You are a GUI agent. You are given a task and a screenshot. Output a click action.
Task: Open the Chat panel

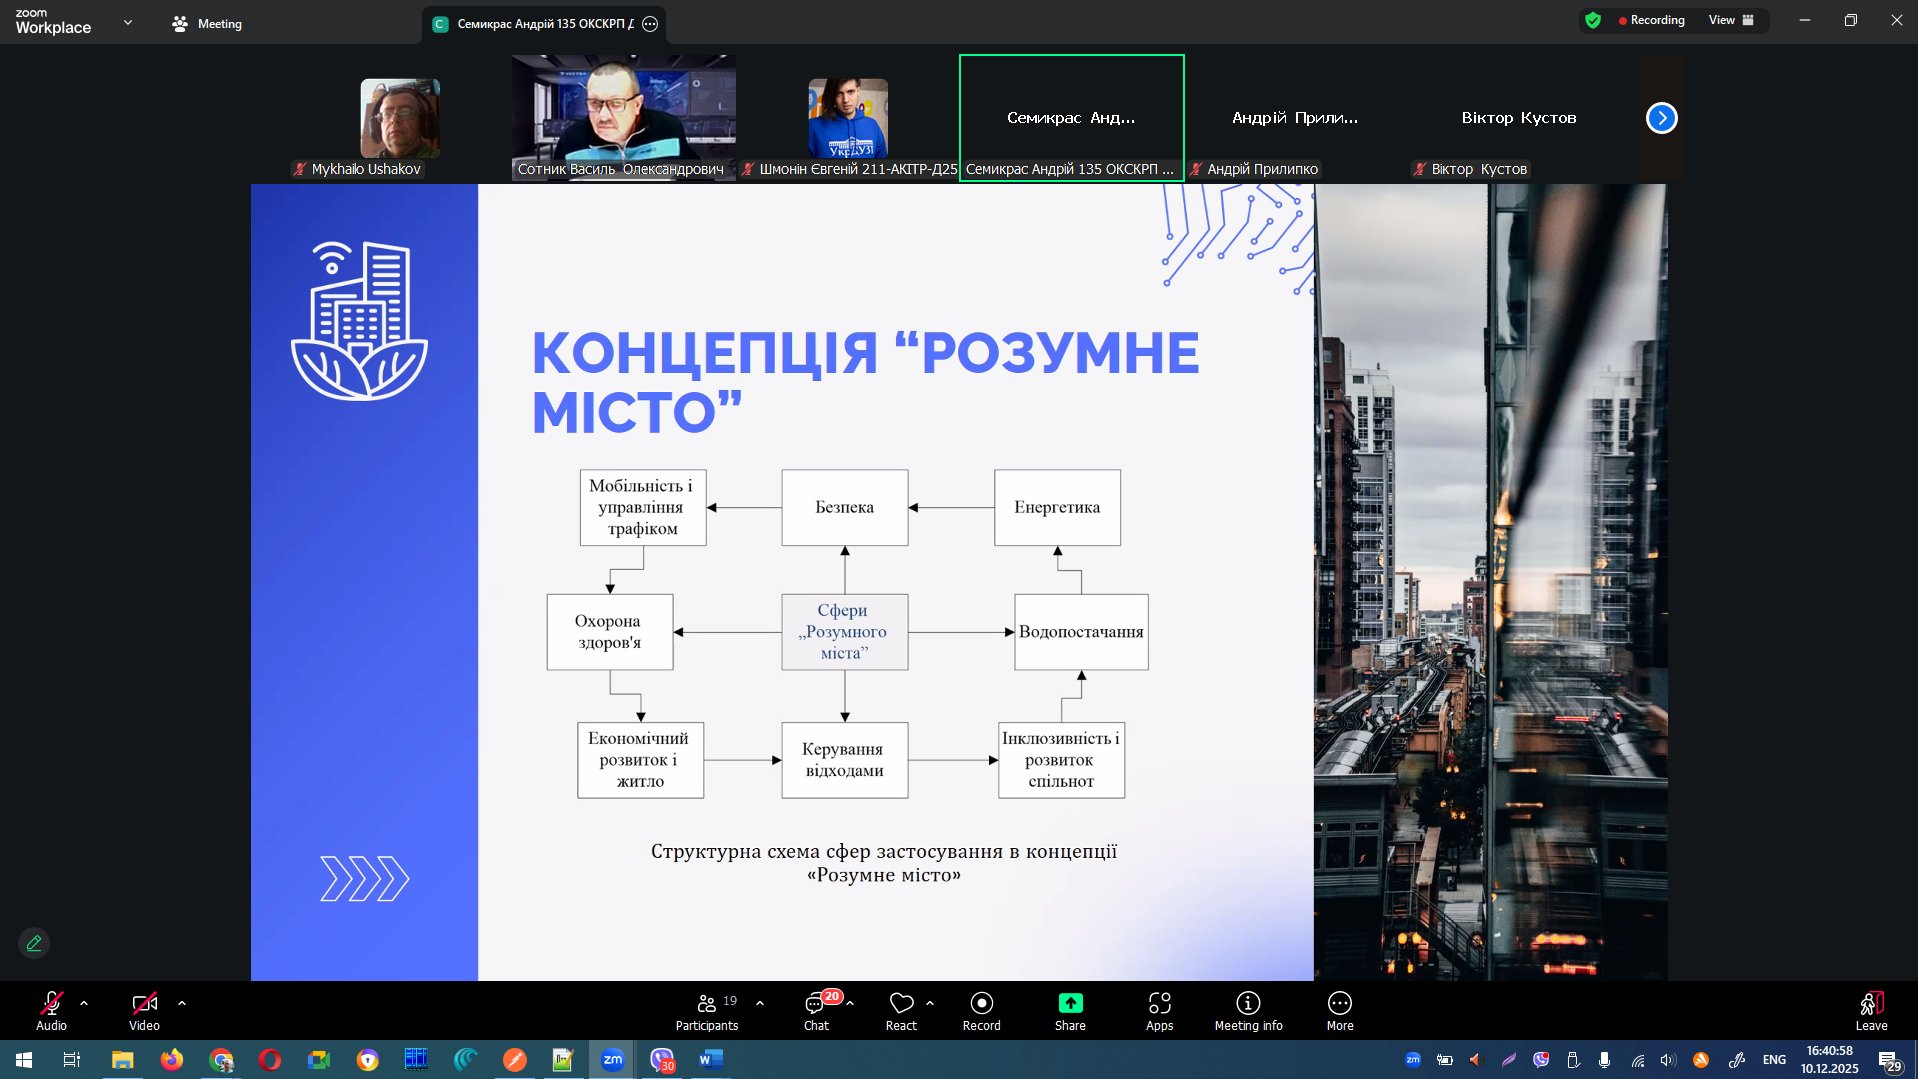pos(816,1010)
